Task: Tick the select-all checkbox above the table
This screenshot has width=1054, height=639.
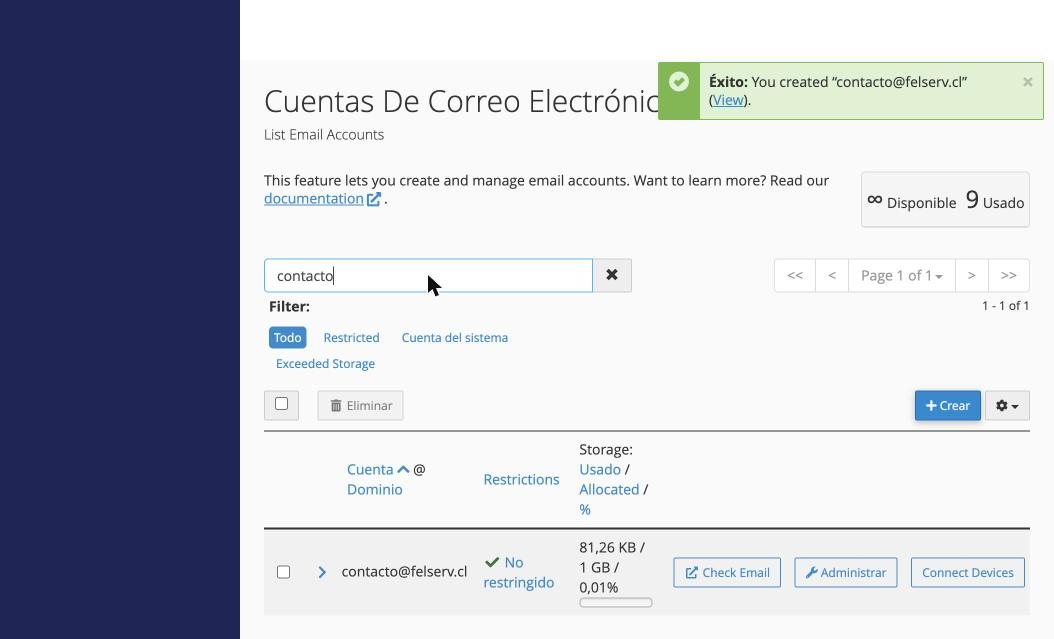Action: (282, 404)
